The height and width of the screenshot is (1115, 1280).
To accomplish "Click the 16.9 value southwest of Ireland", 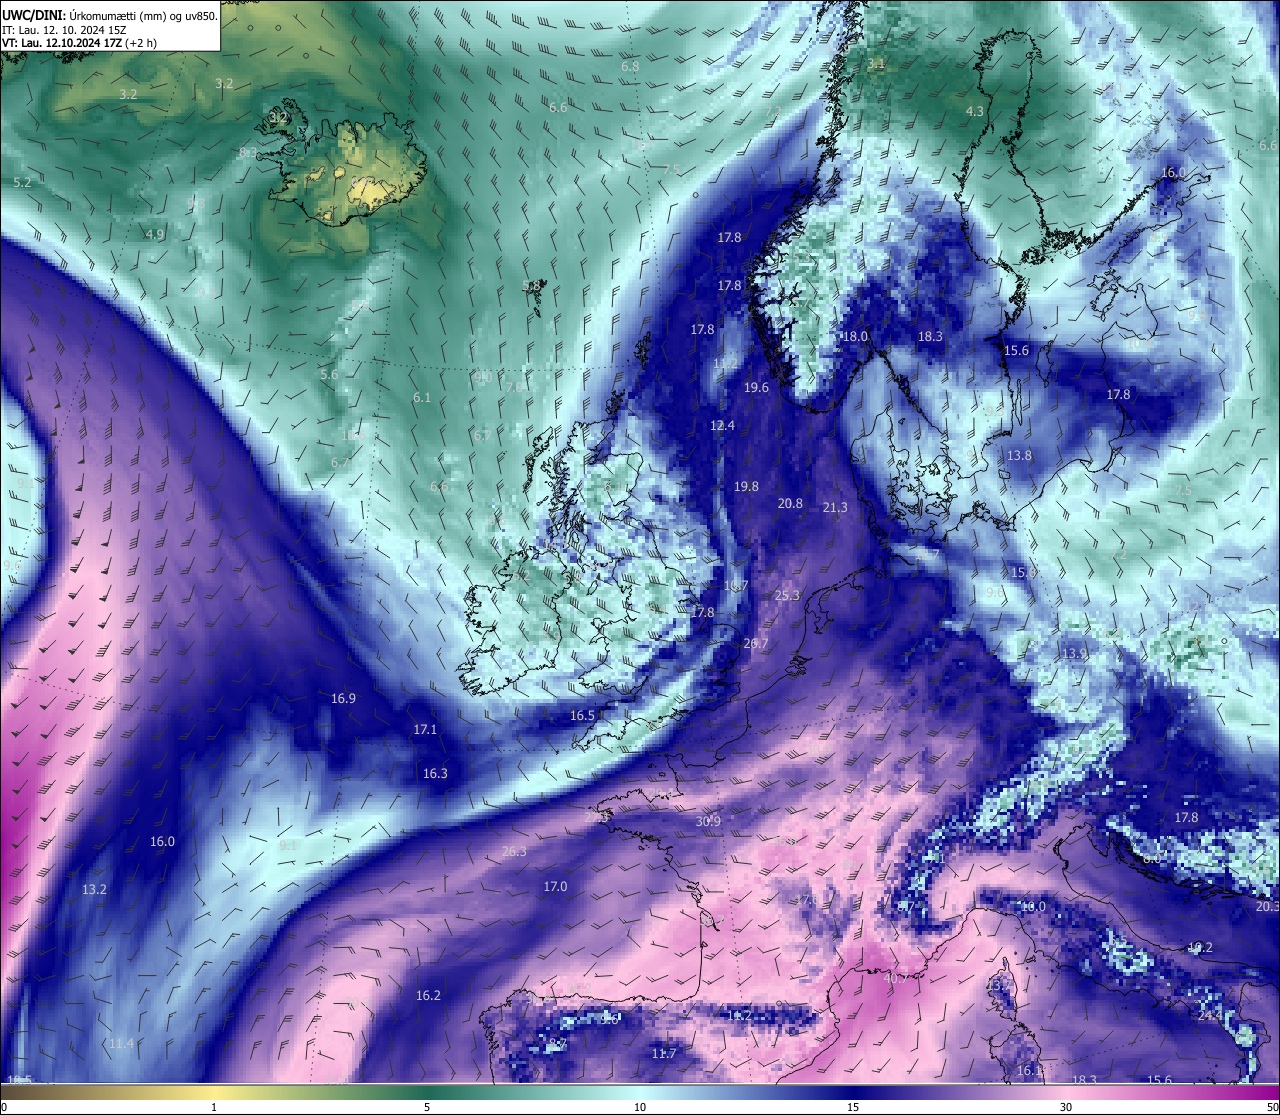I will [x=343, y=698].
